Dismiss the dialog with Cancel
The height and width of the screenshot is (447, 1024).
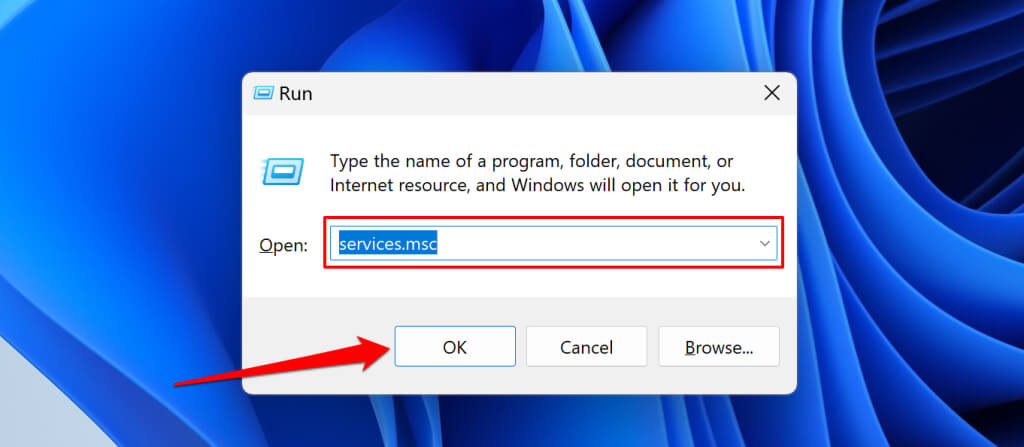tap(586, 347)
